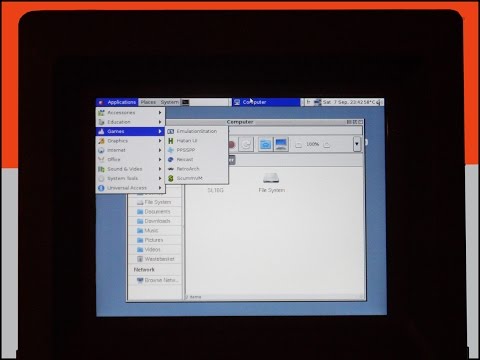
Task: Click the zoom in button right of 100%
Action: [327, 145]
